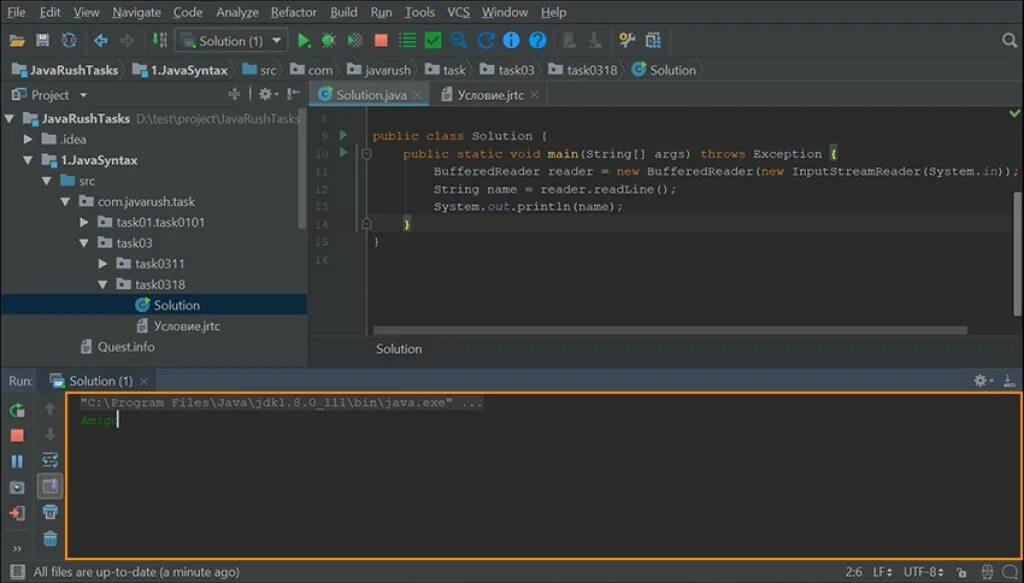
Task: Open the Refactor menu
Action: pos(293,12)
